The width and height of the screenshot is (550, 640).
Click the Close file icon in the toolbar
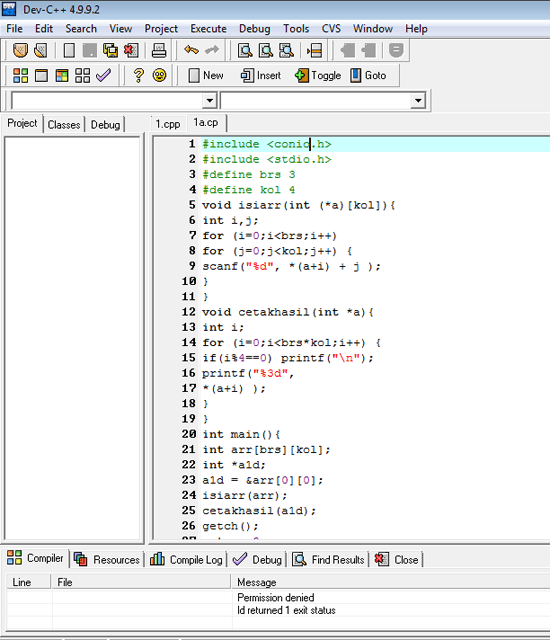[x=131, y=51]
